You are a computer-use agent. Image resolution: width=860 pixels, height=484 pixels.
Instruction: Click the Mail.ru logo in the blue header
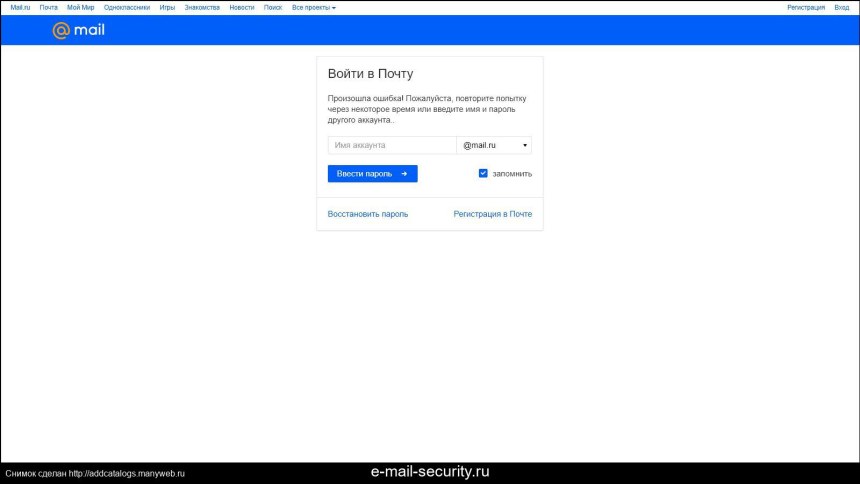point(78,30)
